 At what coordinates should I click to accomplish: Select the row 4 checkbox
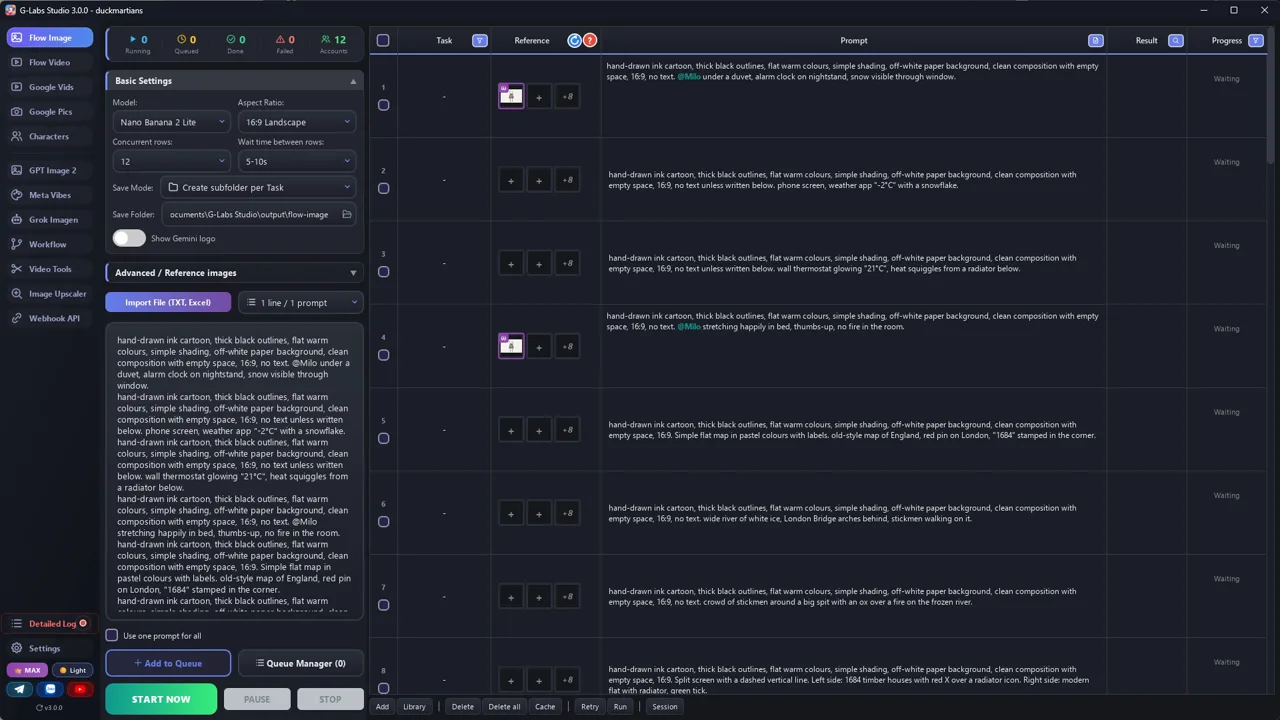(383, 355)
